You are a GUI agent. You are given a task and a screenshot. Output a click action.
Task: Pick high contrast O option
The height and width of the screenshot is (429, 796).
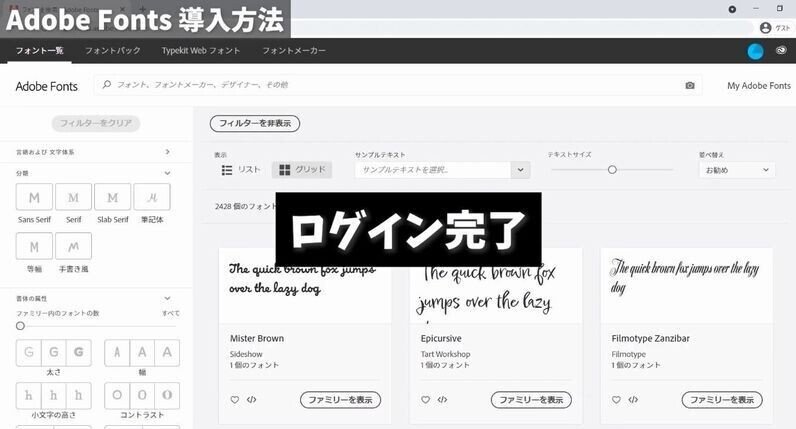click(167, 395)
